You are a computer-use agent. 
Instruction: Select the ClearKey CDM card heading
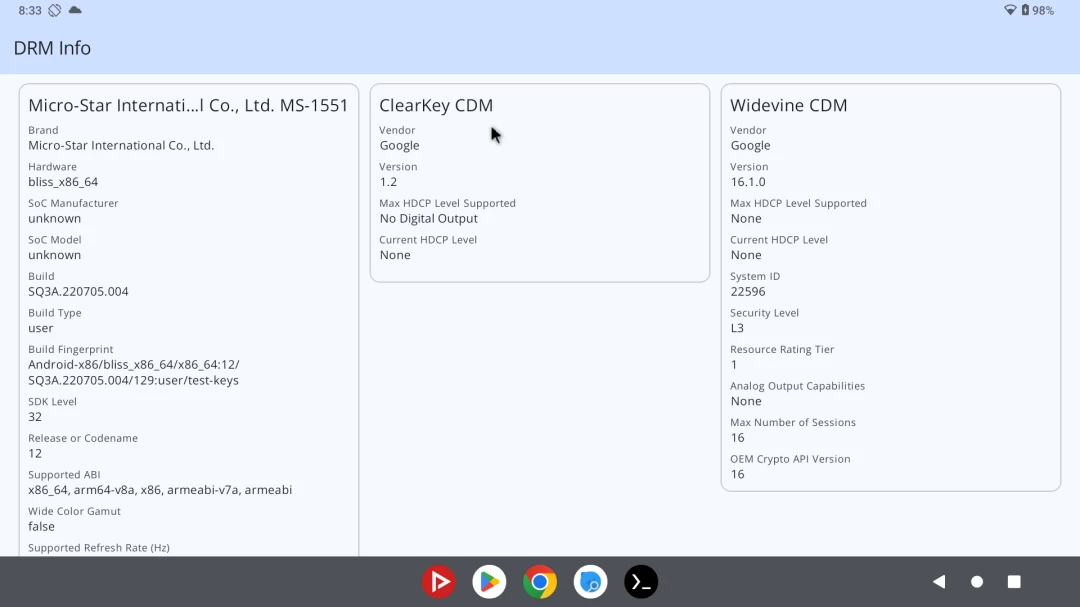[436, 105]
